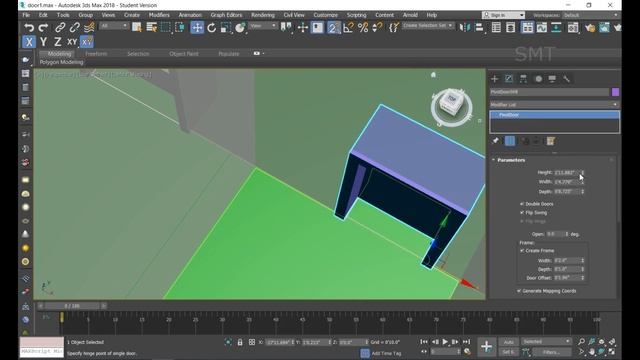Open the selection filter All dropdown
Screen dimensions: 640x360
114,26
